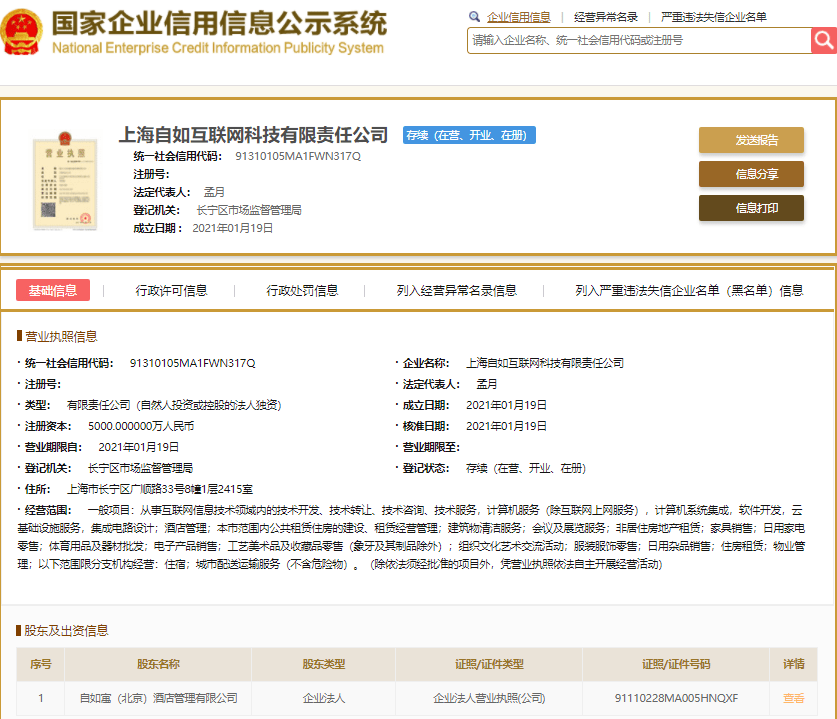Click shareholder name 自如寓（北京）酒店管理有限公司
The width and height of the screenshot is (837, 719).
(x=159, y=698)
